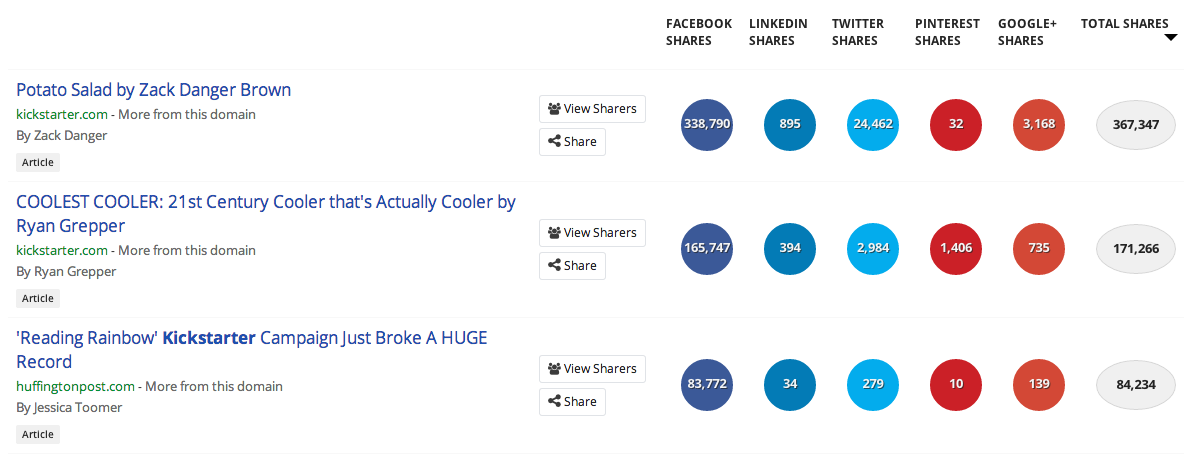Click huffingtonpost.com domain link
The image size is (1199, 454).
(x=75, y=386)
